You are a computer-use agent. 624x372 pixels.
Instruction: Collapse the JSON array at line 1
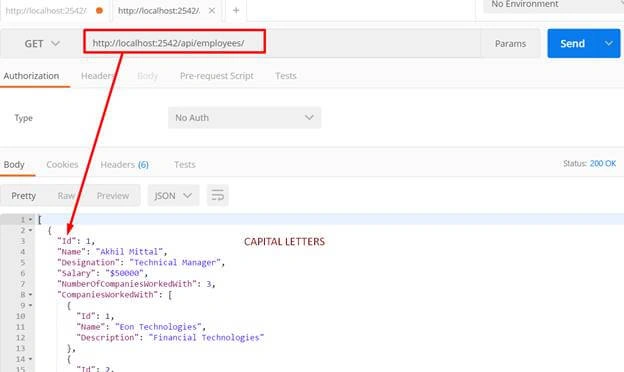[30, 220]
